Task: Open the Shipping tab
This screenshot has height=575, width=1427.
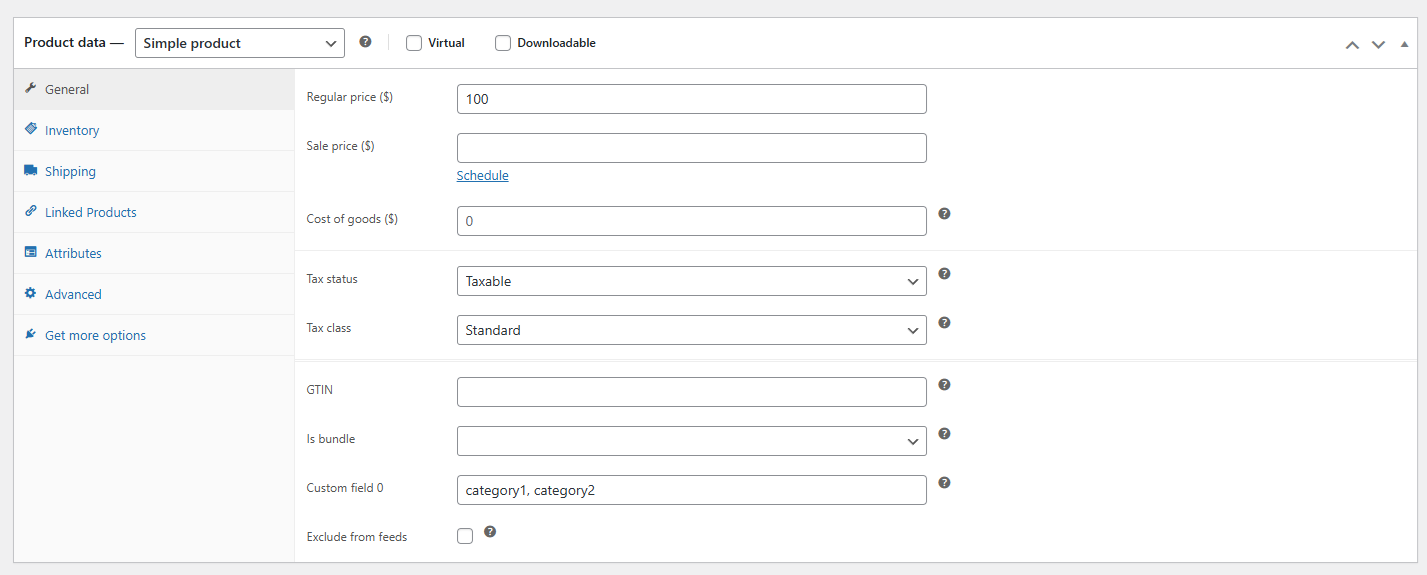Action: 70,171
